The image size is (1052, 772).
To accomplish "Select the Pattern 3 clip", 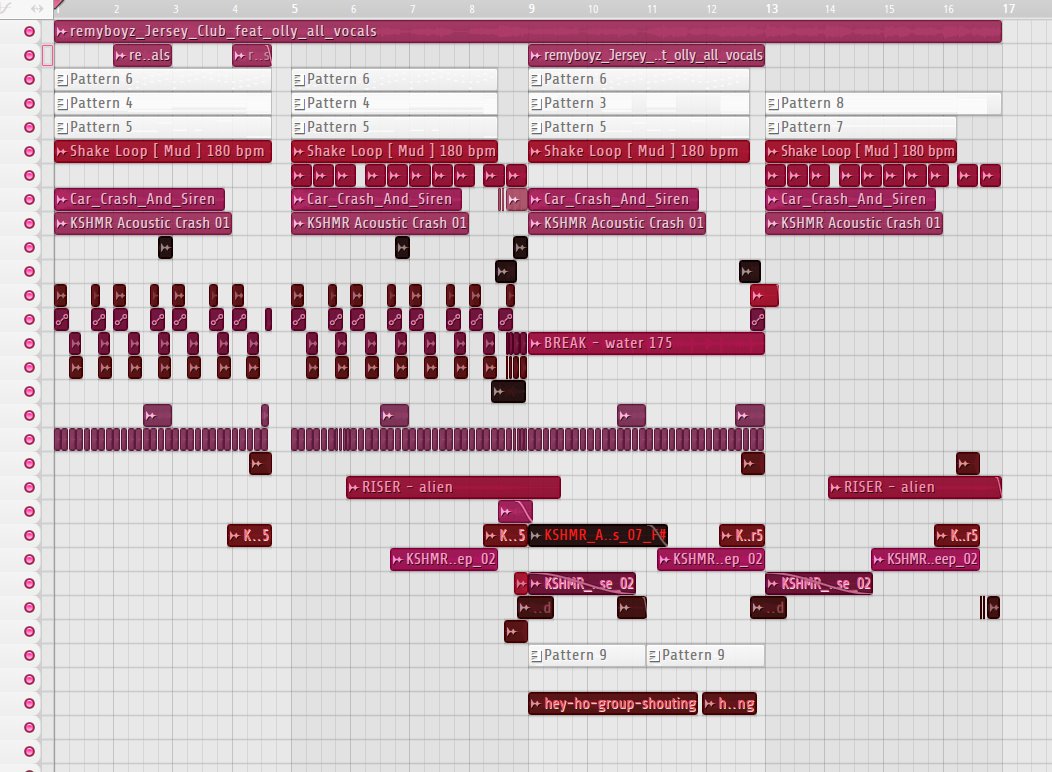I will [639, 104].
